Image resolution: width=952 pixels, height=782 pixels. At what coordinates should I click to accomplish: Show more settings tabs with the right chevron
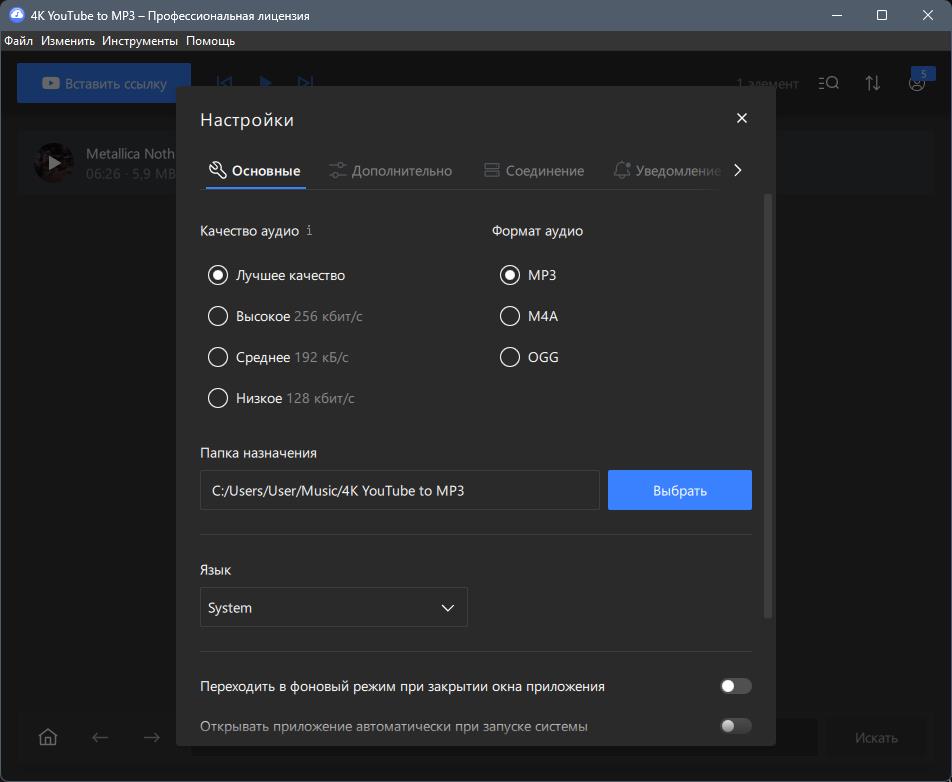point(738,171)
